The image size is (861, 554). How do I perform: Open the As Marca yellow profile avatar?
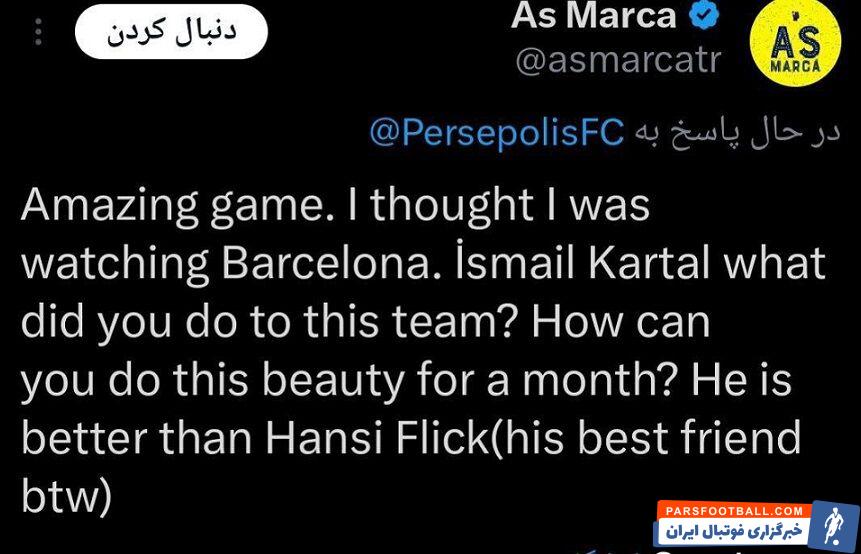point(795,47)
